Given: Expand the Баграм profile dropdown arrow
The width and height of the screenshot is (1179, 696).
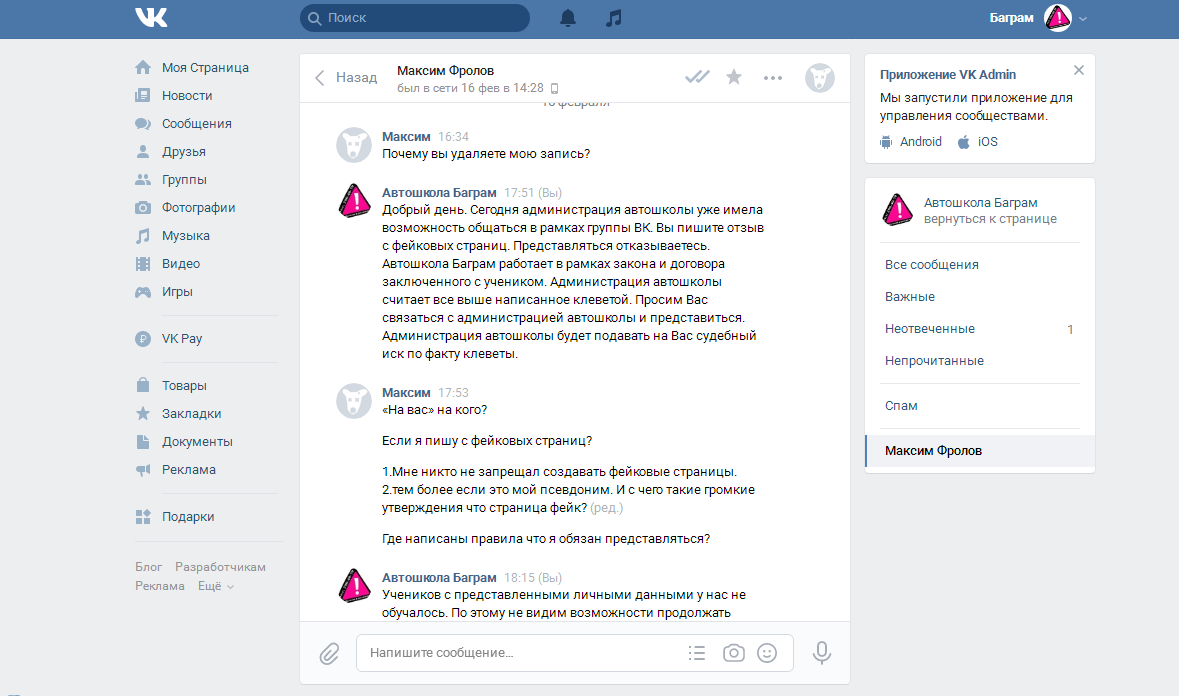Looking at the screenshot, I should point(1083,18).
